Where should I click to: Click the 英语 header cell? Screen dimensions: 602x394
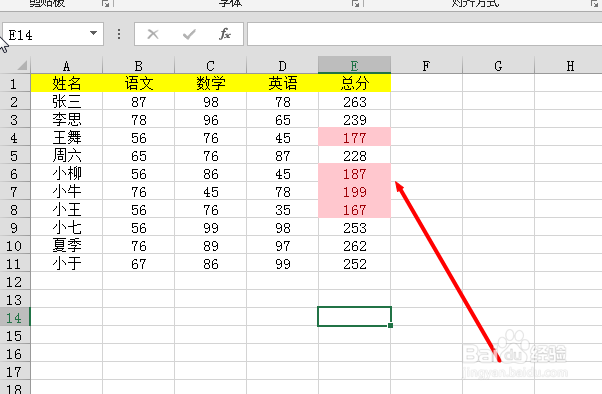282,83
